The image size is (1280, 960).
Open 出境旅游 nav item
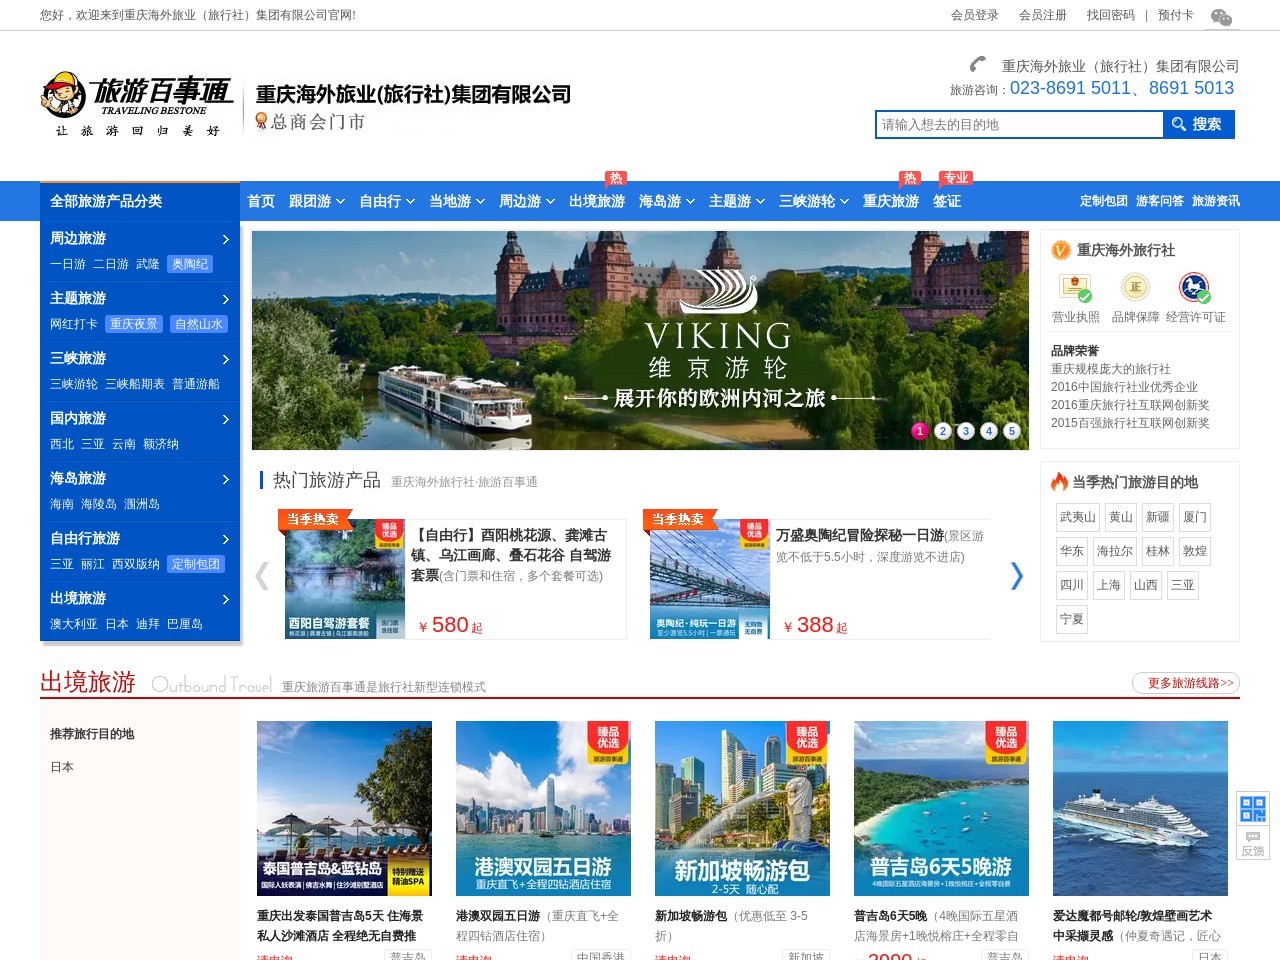coord(597,201)
